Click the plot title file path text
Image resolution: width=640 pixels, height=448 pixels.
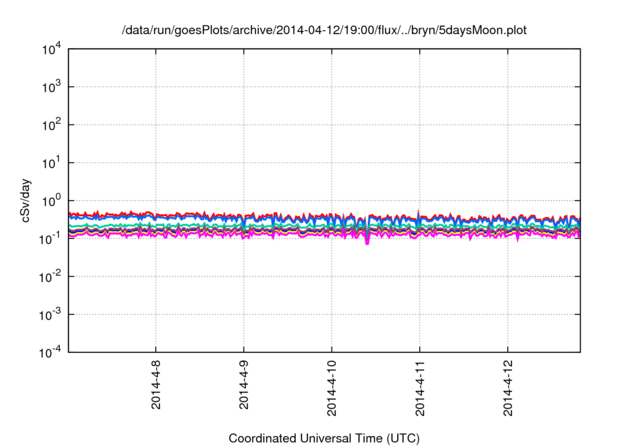tap(324, 30)
